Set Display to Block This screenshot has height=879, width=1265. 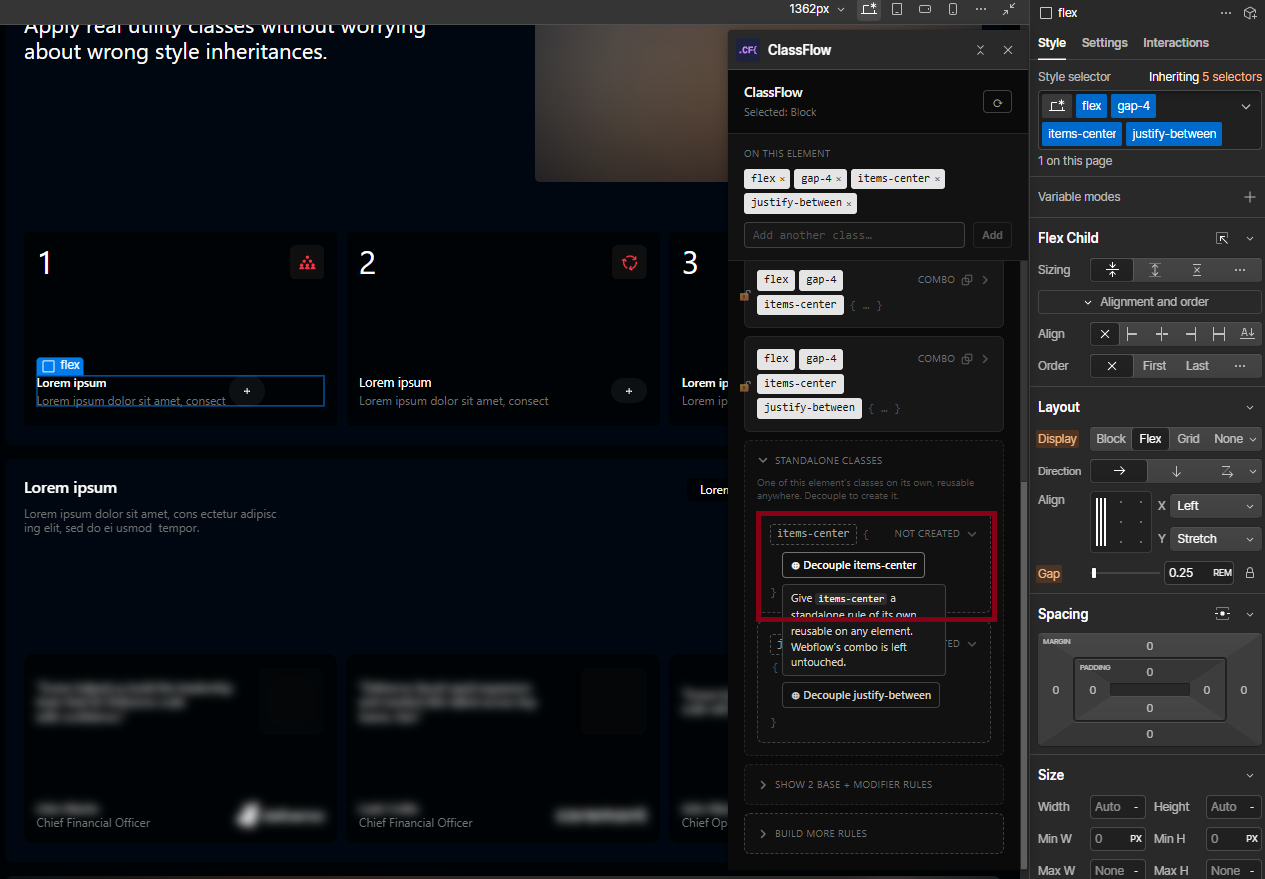1111,439
